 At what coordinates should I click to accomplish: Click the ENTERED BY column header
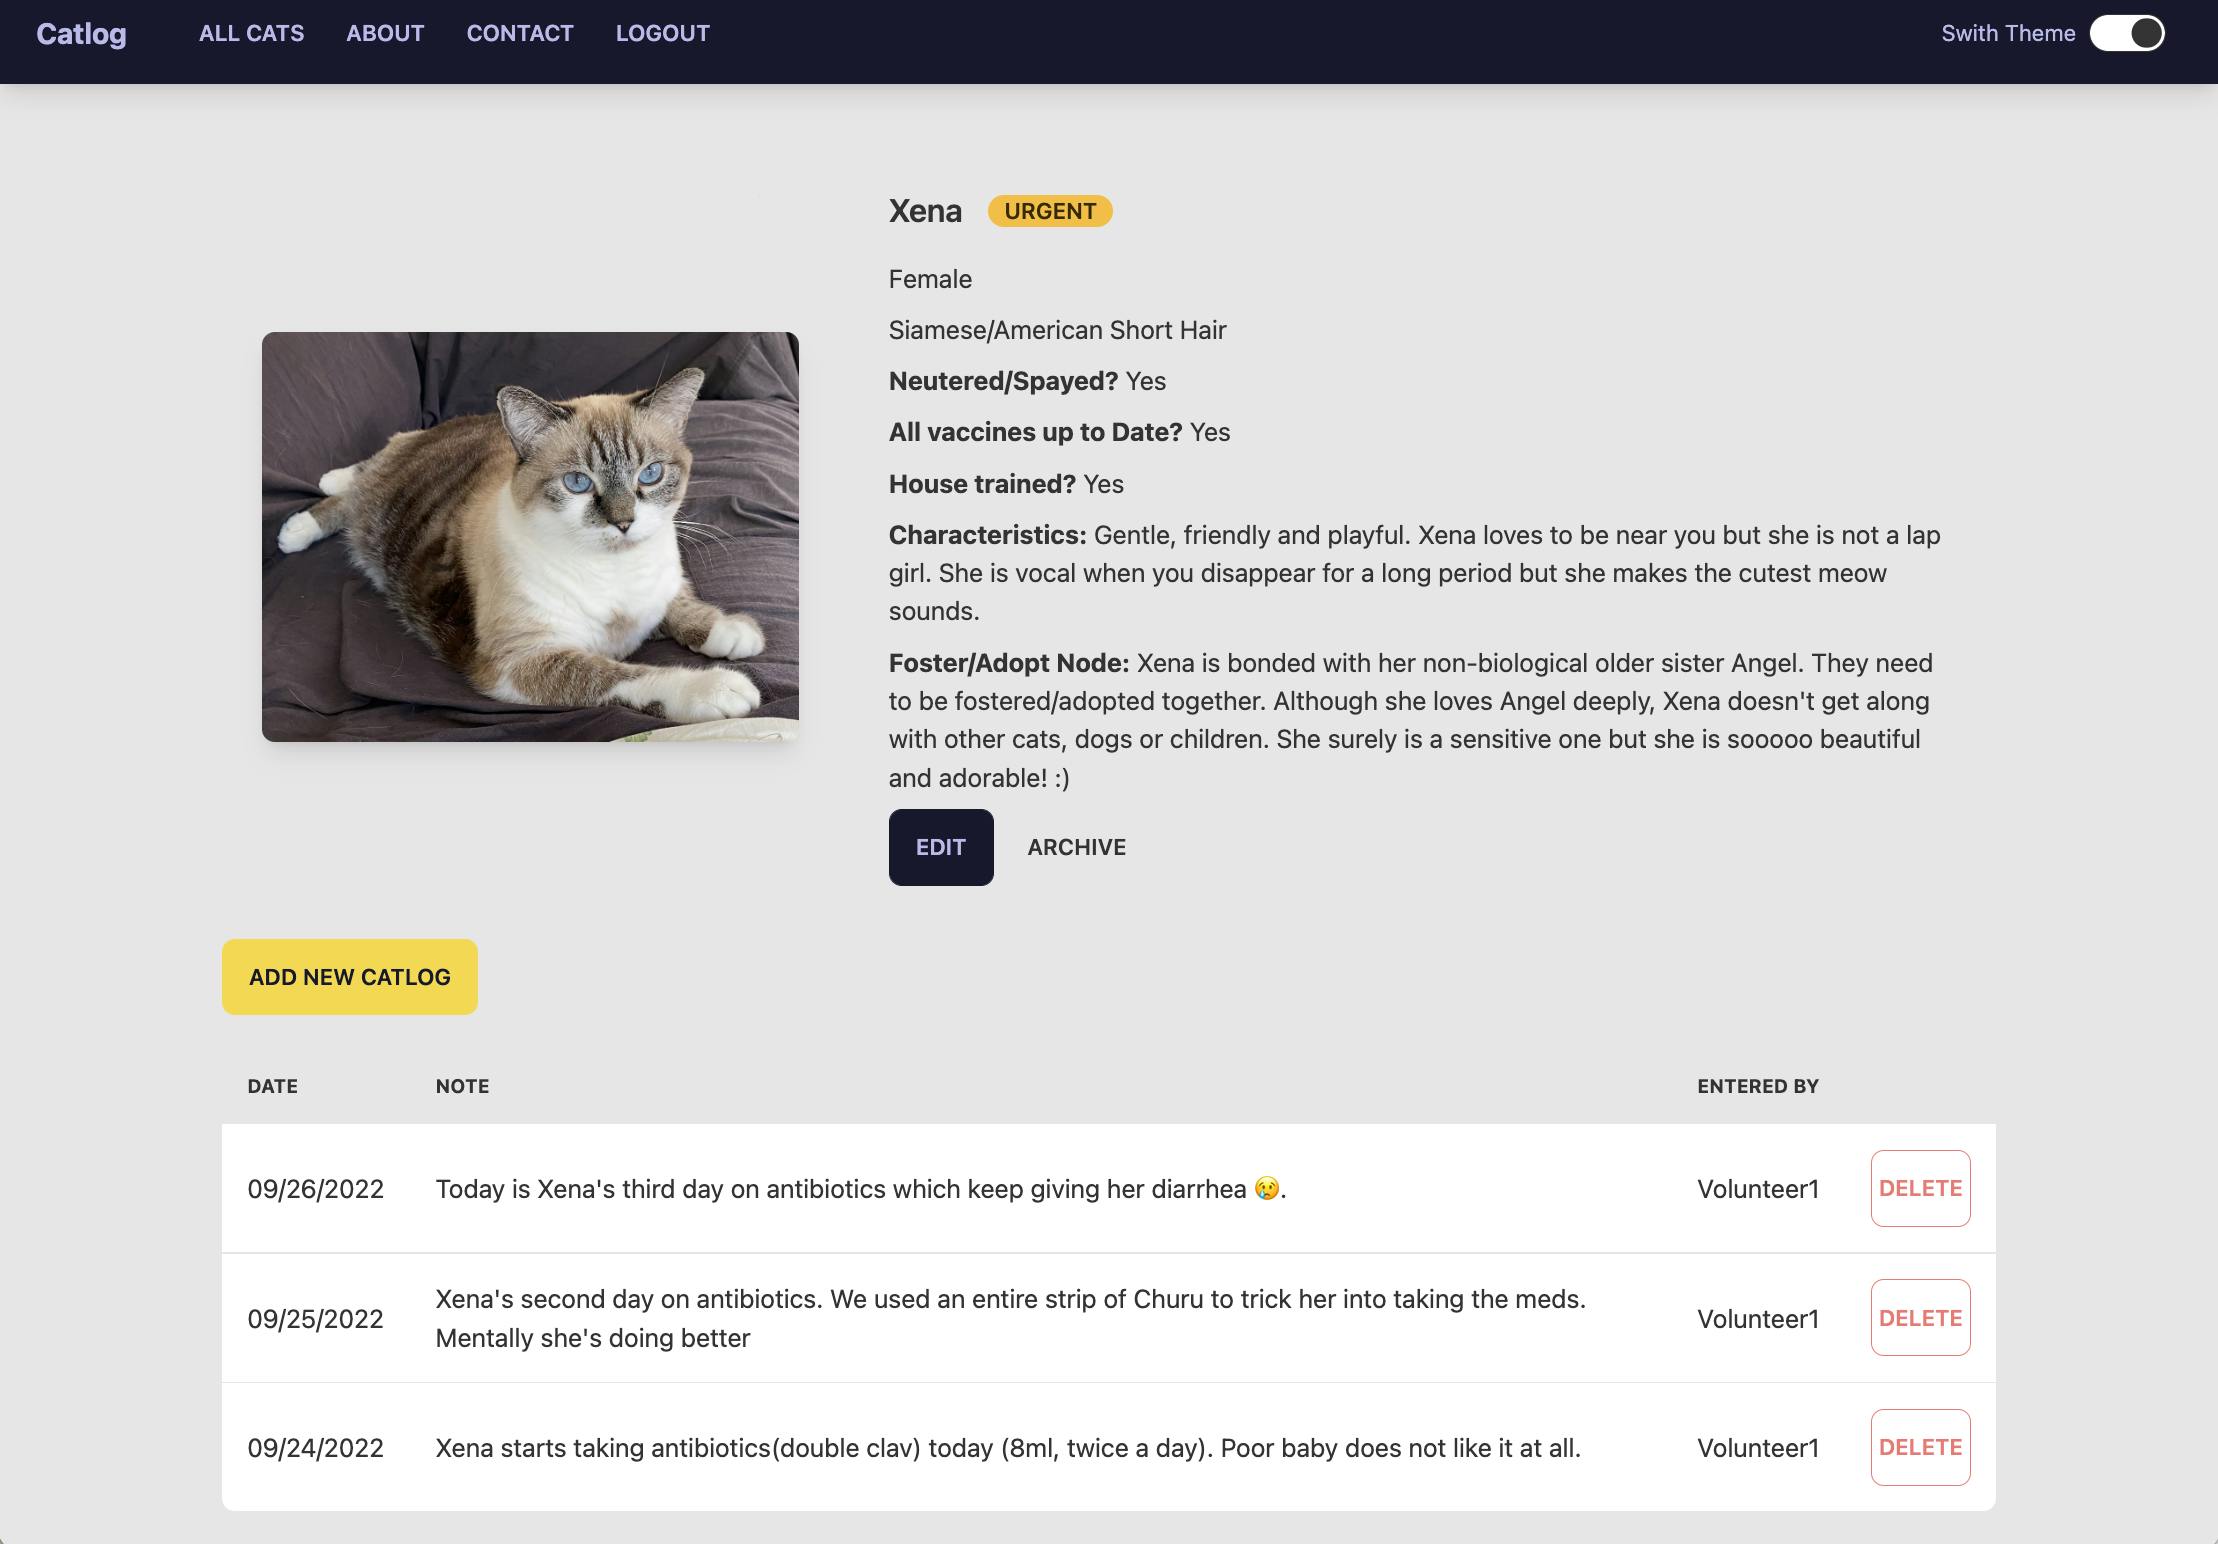tap(1758, 1086)
